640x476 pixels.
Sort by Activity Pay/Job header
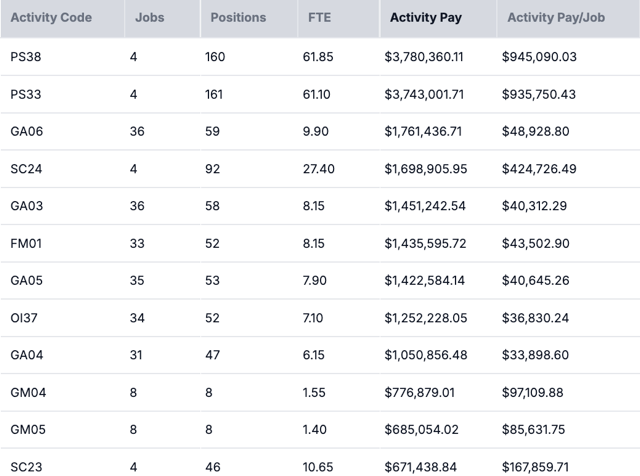tap(554, 18)
